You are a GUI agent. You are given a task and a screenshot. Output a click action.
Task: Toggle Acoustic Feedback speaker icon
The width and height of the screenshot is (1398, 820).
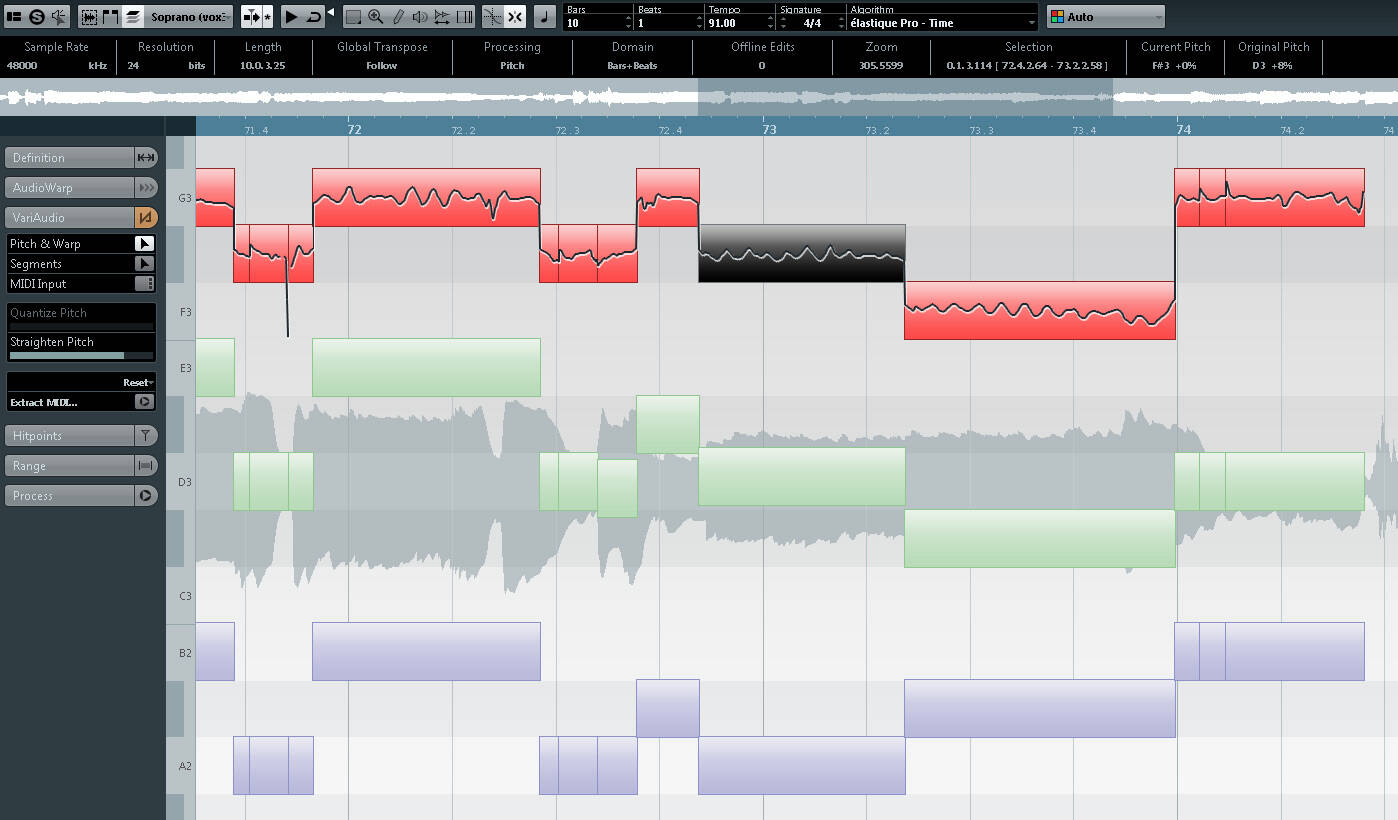point(59,16)
